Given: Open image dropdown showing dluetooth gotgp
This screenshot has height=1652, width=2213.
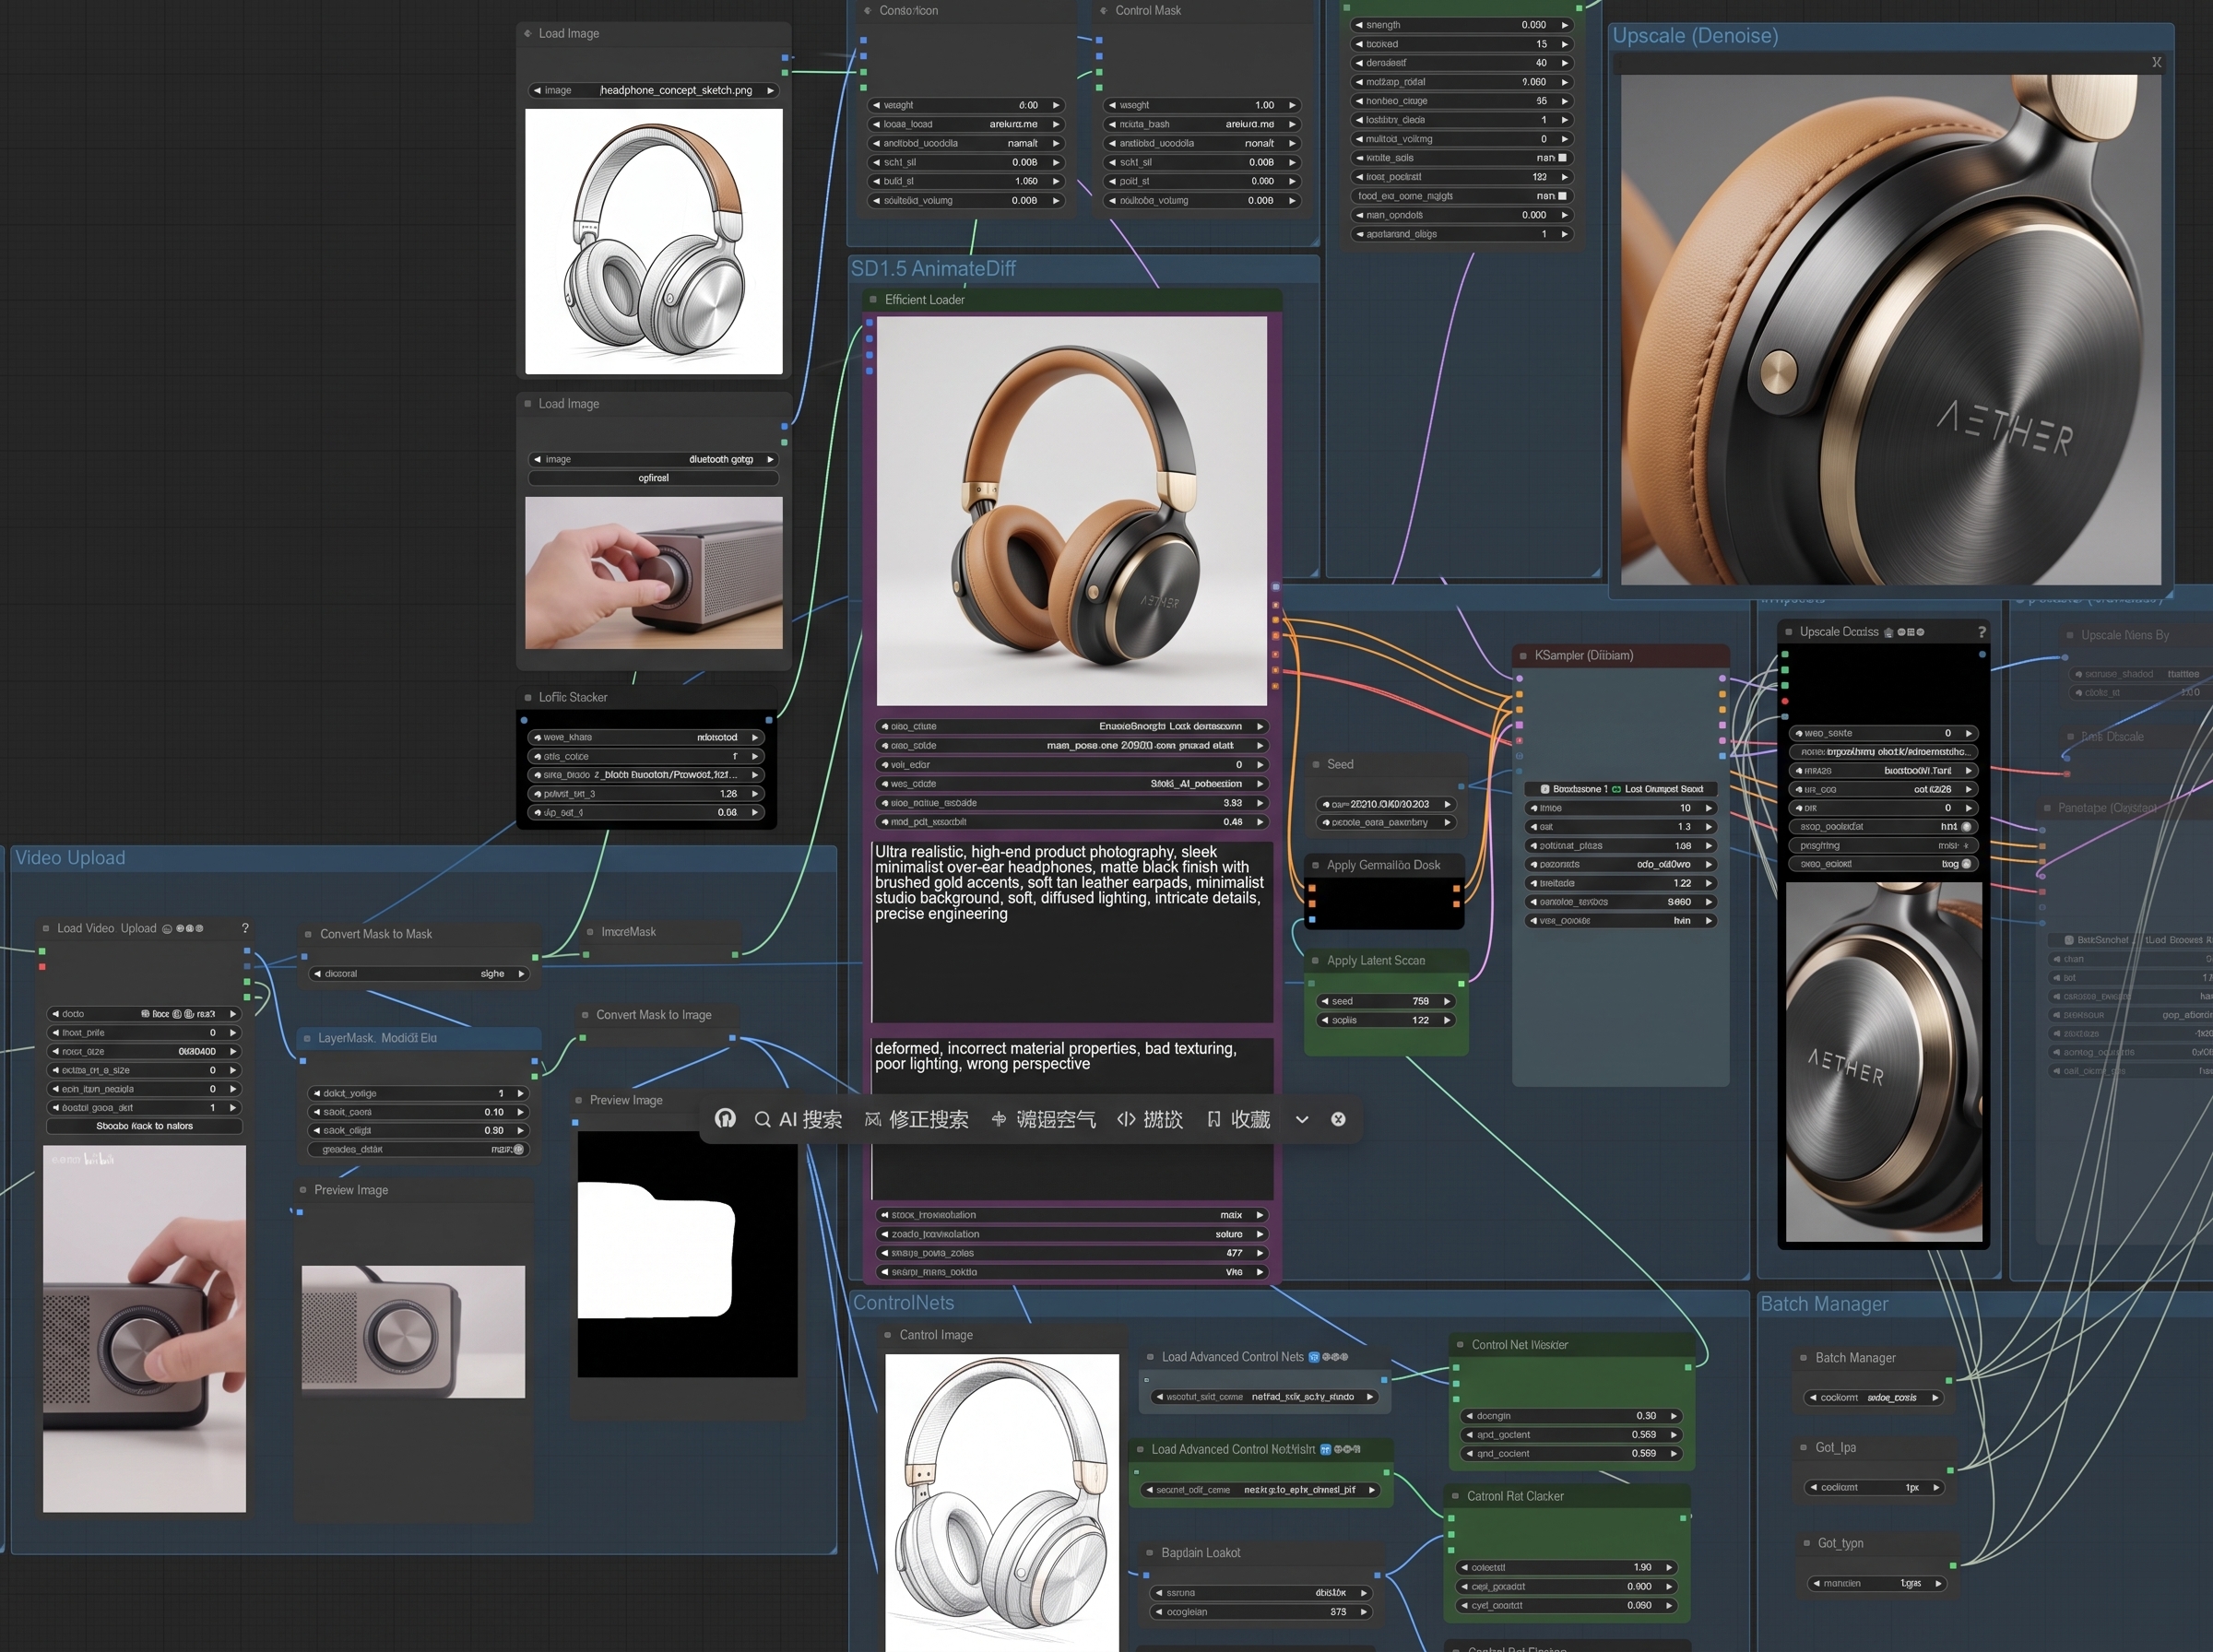Looking at the screenshot, I should [x=654, y=459].
